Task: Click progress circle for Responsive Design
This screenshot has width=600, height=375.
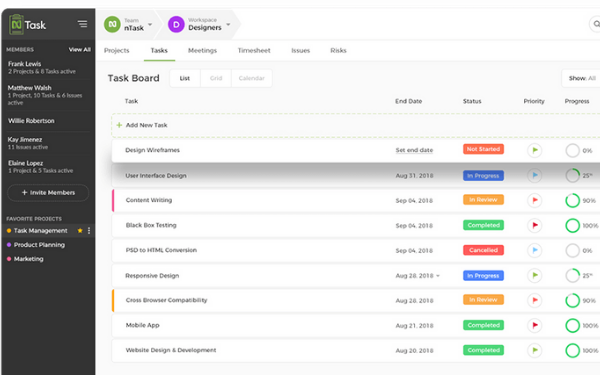Action: point(572,276)
